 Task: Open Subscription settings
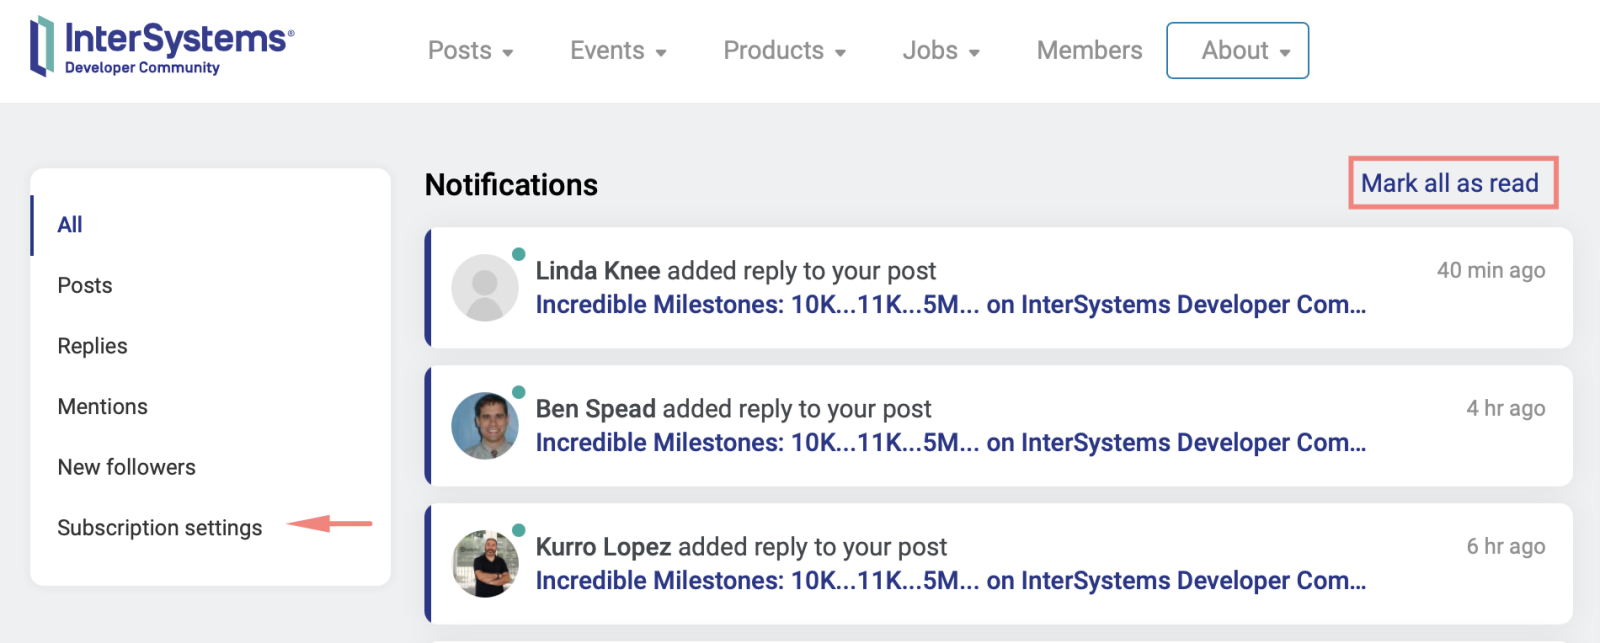(159, 528)
